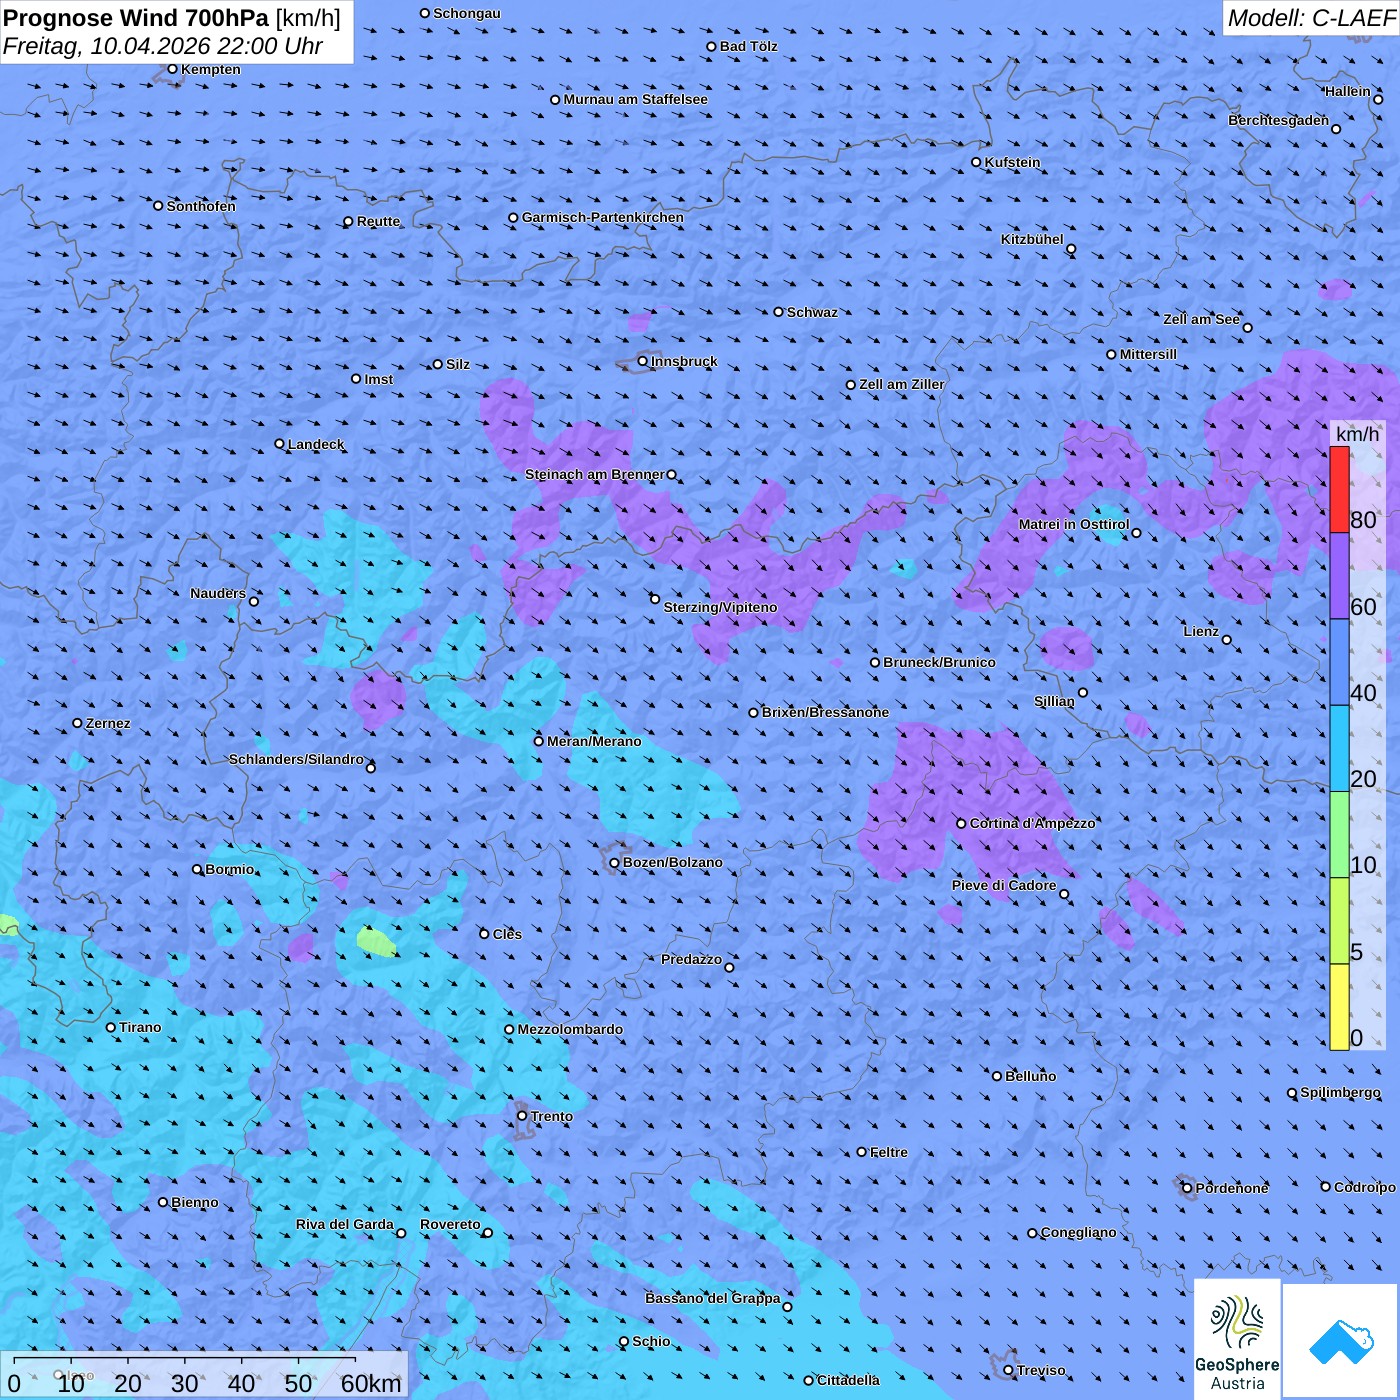The width and height of the screenshot is (1400, 1400).
Task: Click the Cles label
Action: pyautogui.click(x=507, y=934)
